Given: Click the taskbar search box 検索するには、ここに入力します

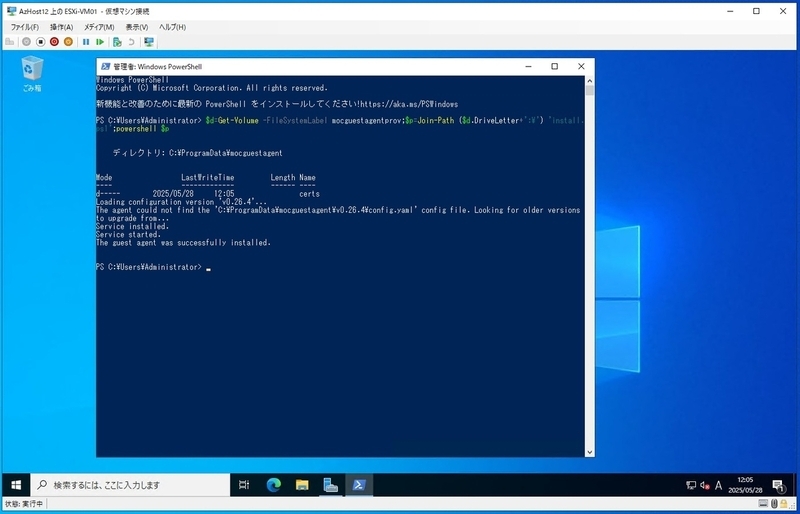Looking at the screenshot, I should tap(130, 485).
